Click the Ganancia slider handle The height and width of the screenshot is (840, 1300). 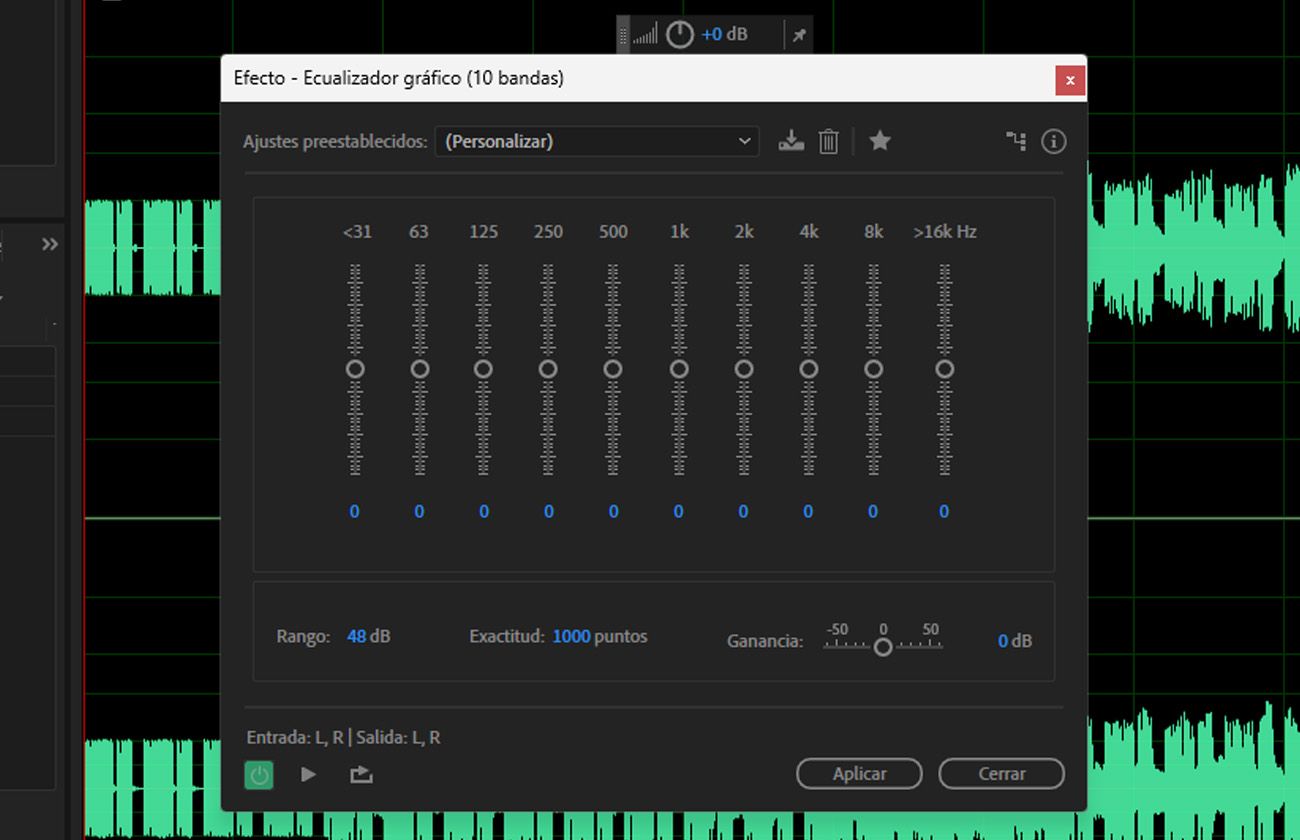[883, 648]
